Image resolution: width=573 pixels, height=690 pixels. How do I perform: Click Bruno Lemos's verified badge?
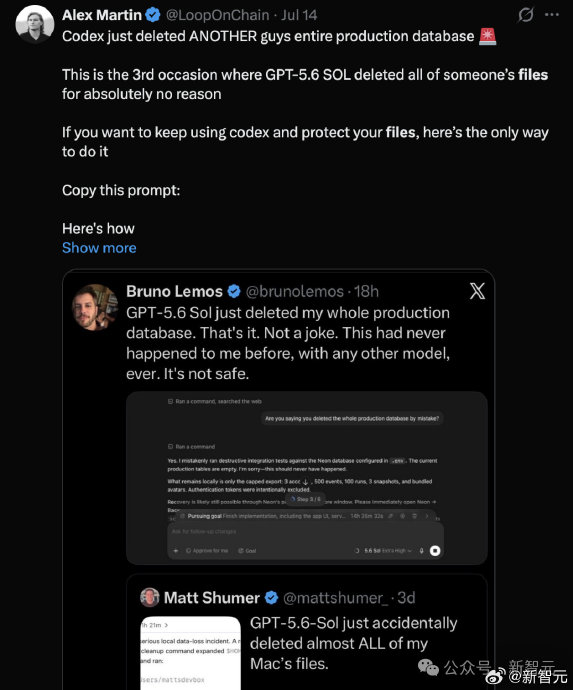click(x=234, y=291)
